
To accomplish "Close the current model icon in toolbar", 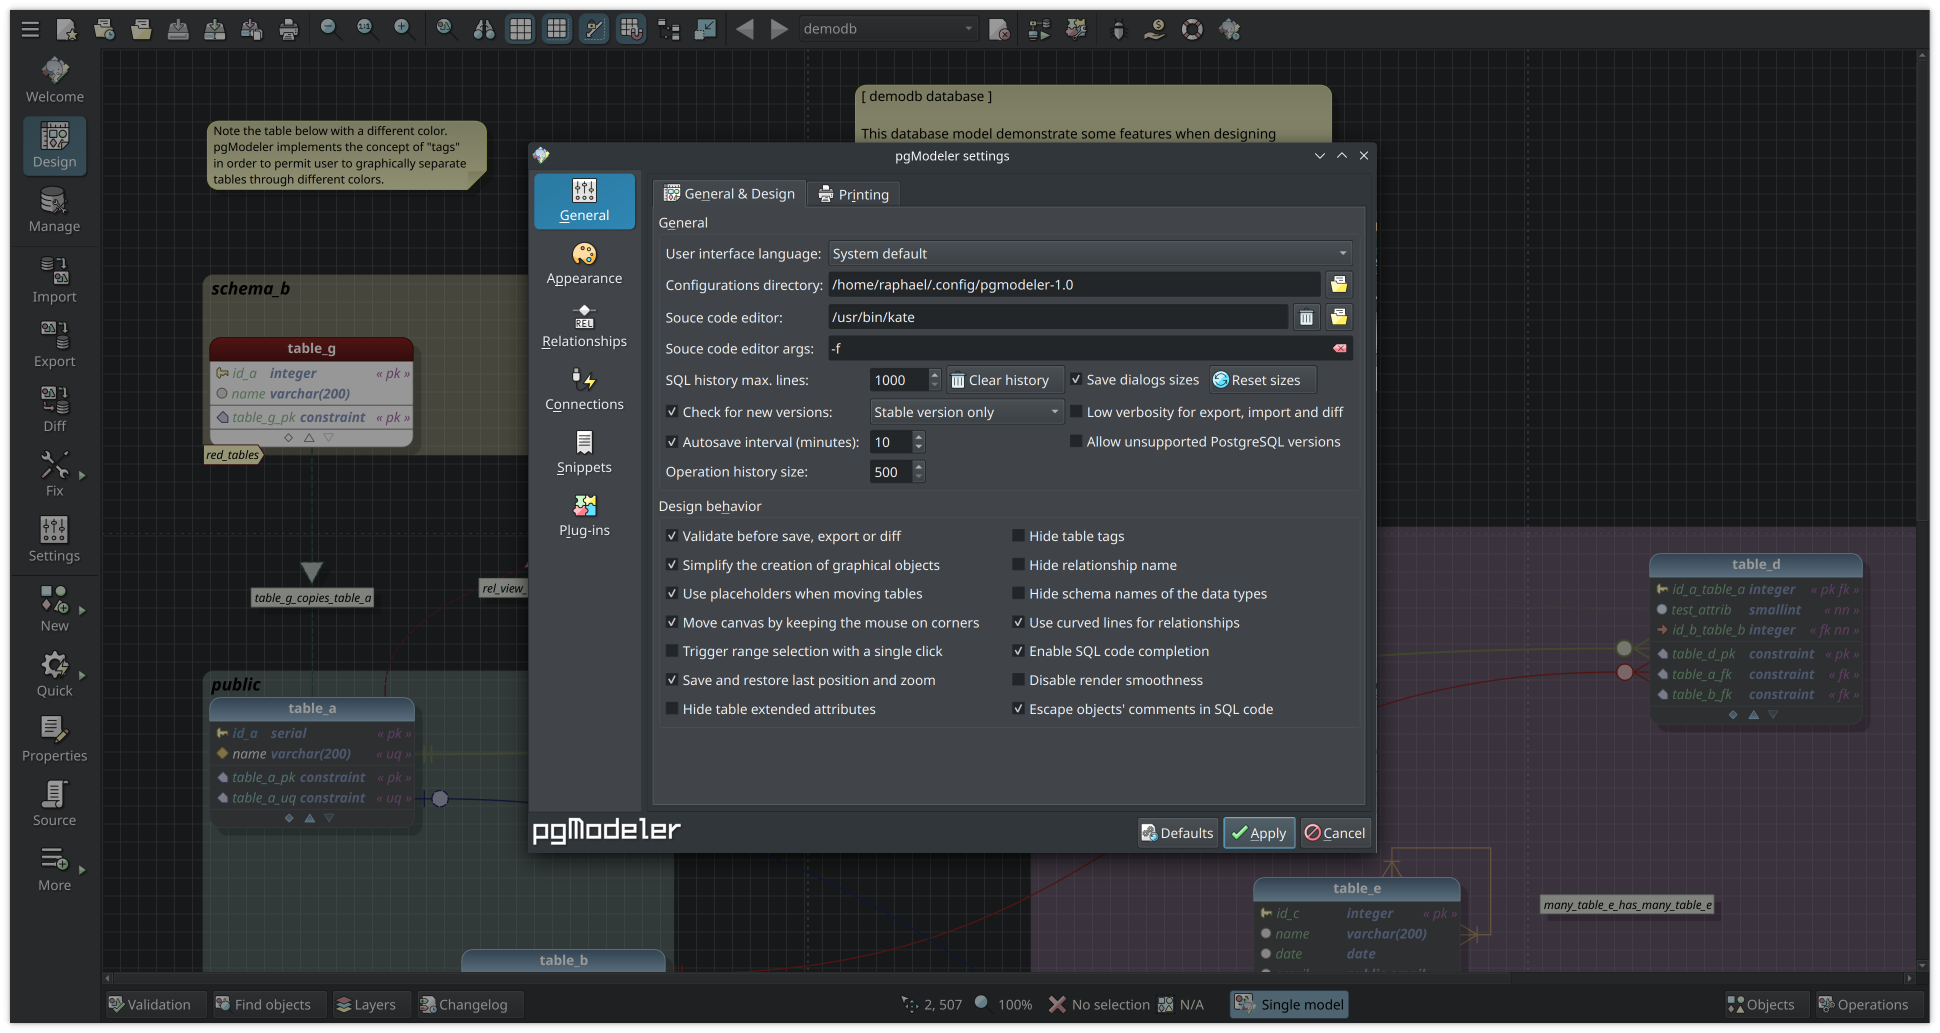I will tap(999, 29).
